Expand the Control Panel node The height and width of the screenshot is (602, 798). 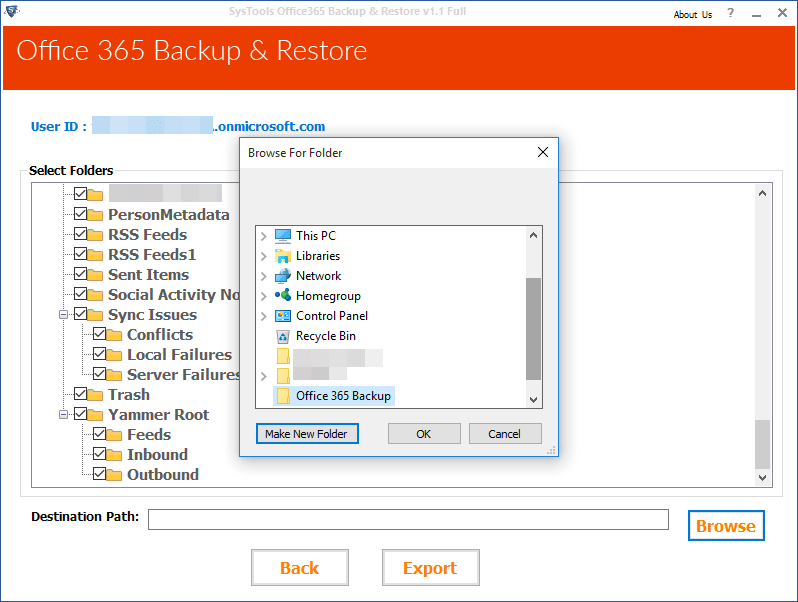click(x=264, y=317)
